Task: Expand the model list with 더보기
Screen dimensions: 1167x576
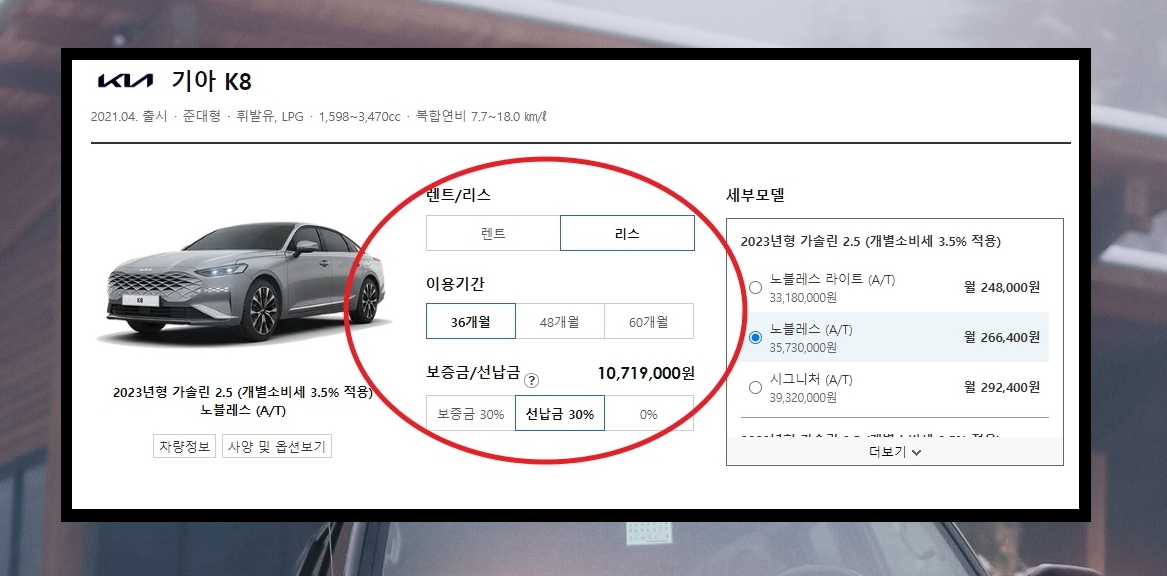Action: click(x=895, y=451)
